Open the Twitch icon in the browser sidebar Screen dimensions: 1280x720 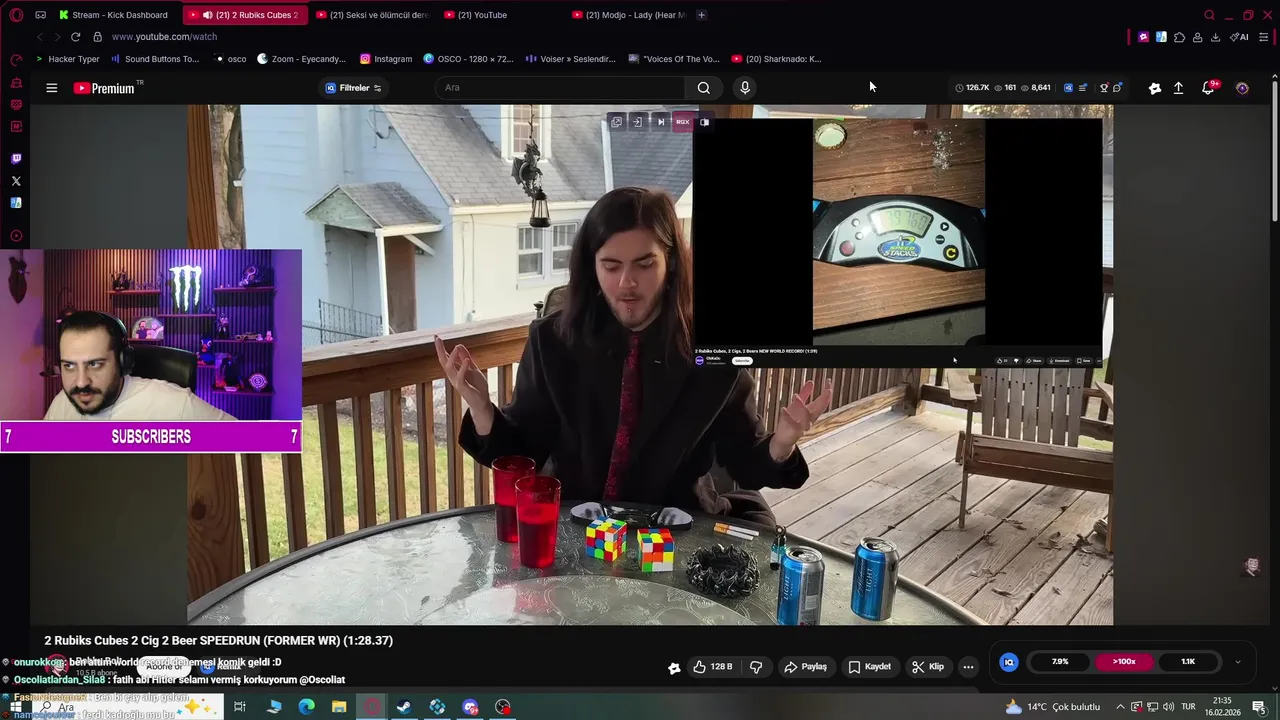(16, 159)
